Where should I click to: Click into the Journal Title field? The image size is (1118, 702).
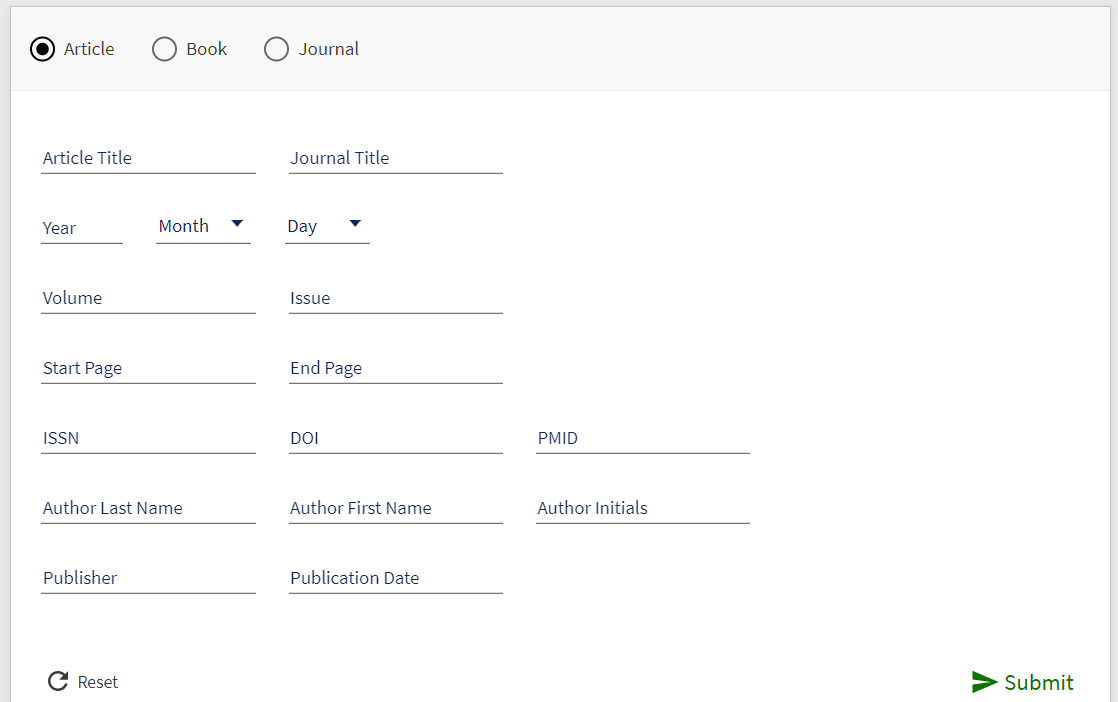pos(395,158)
